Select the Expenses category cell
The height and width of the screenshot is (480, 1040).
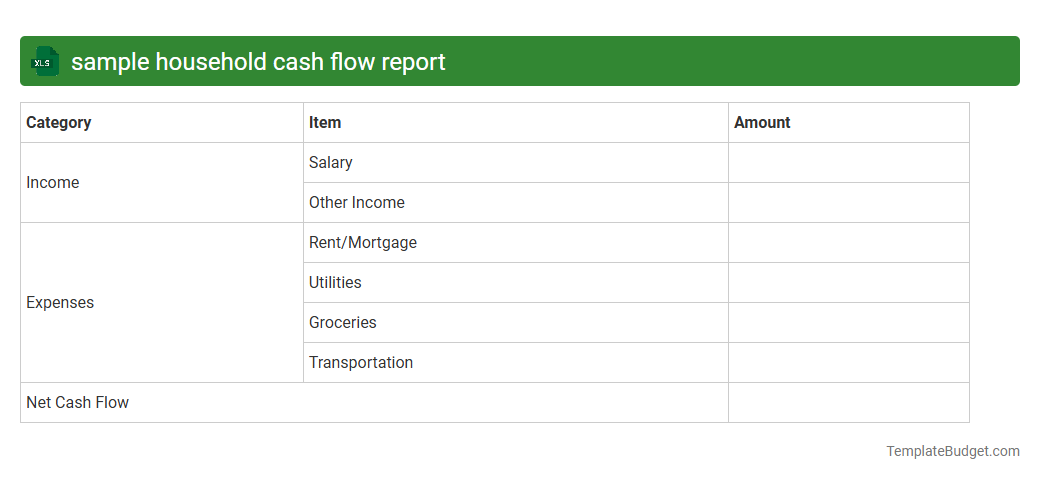click(x=162, y=302)
